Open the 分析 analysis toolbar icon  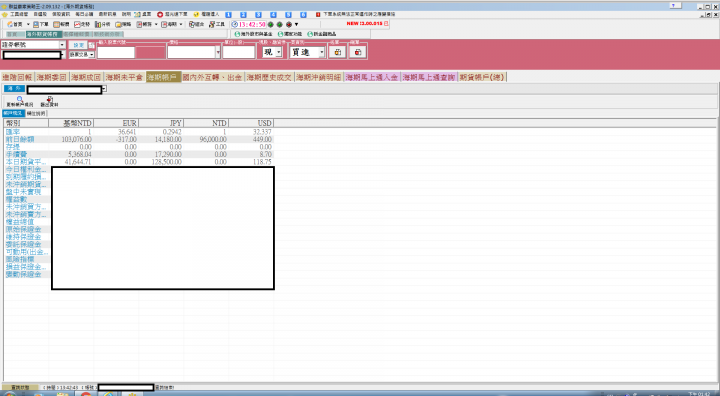(x=103, y=24)
